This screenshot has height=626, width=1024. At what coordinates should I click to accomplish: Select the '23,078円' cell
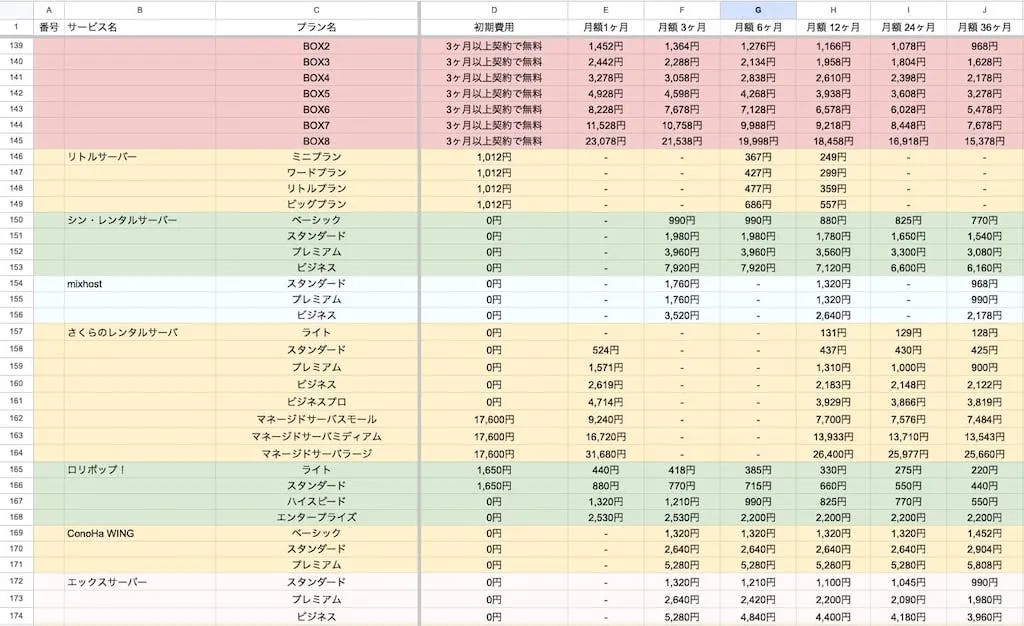click(x=605, y=141)
